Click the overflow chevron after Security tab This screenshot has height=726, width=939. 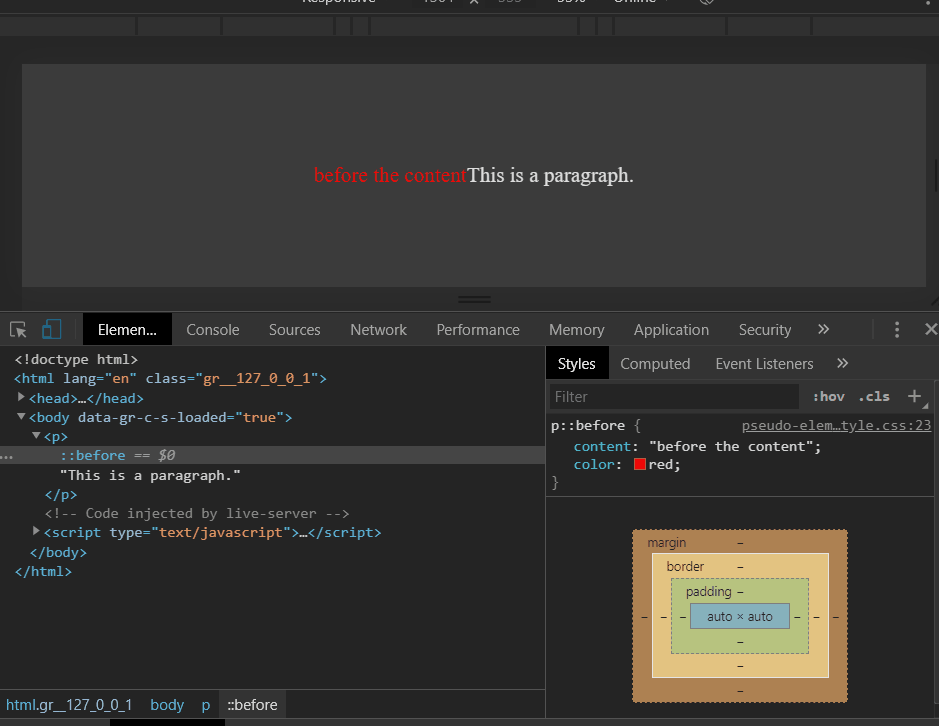point(823,329)
